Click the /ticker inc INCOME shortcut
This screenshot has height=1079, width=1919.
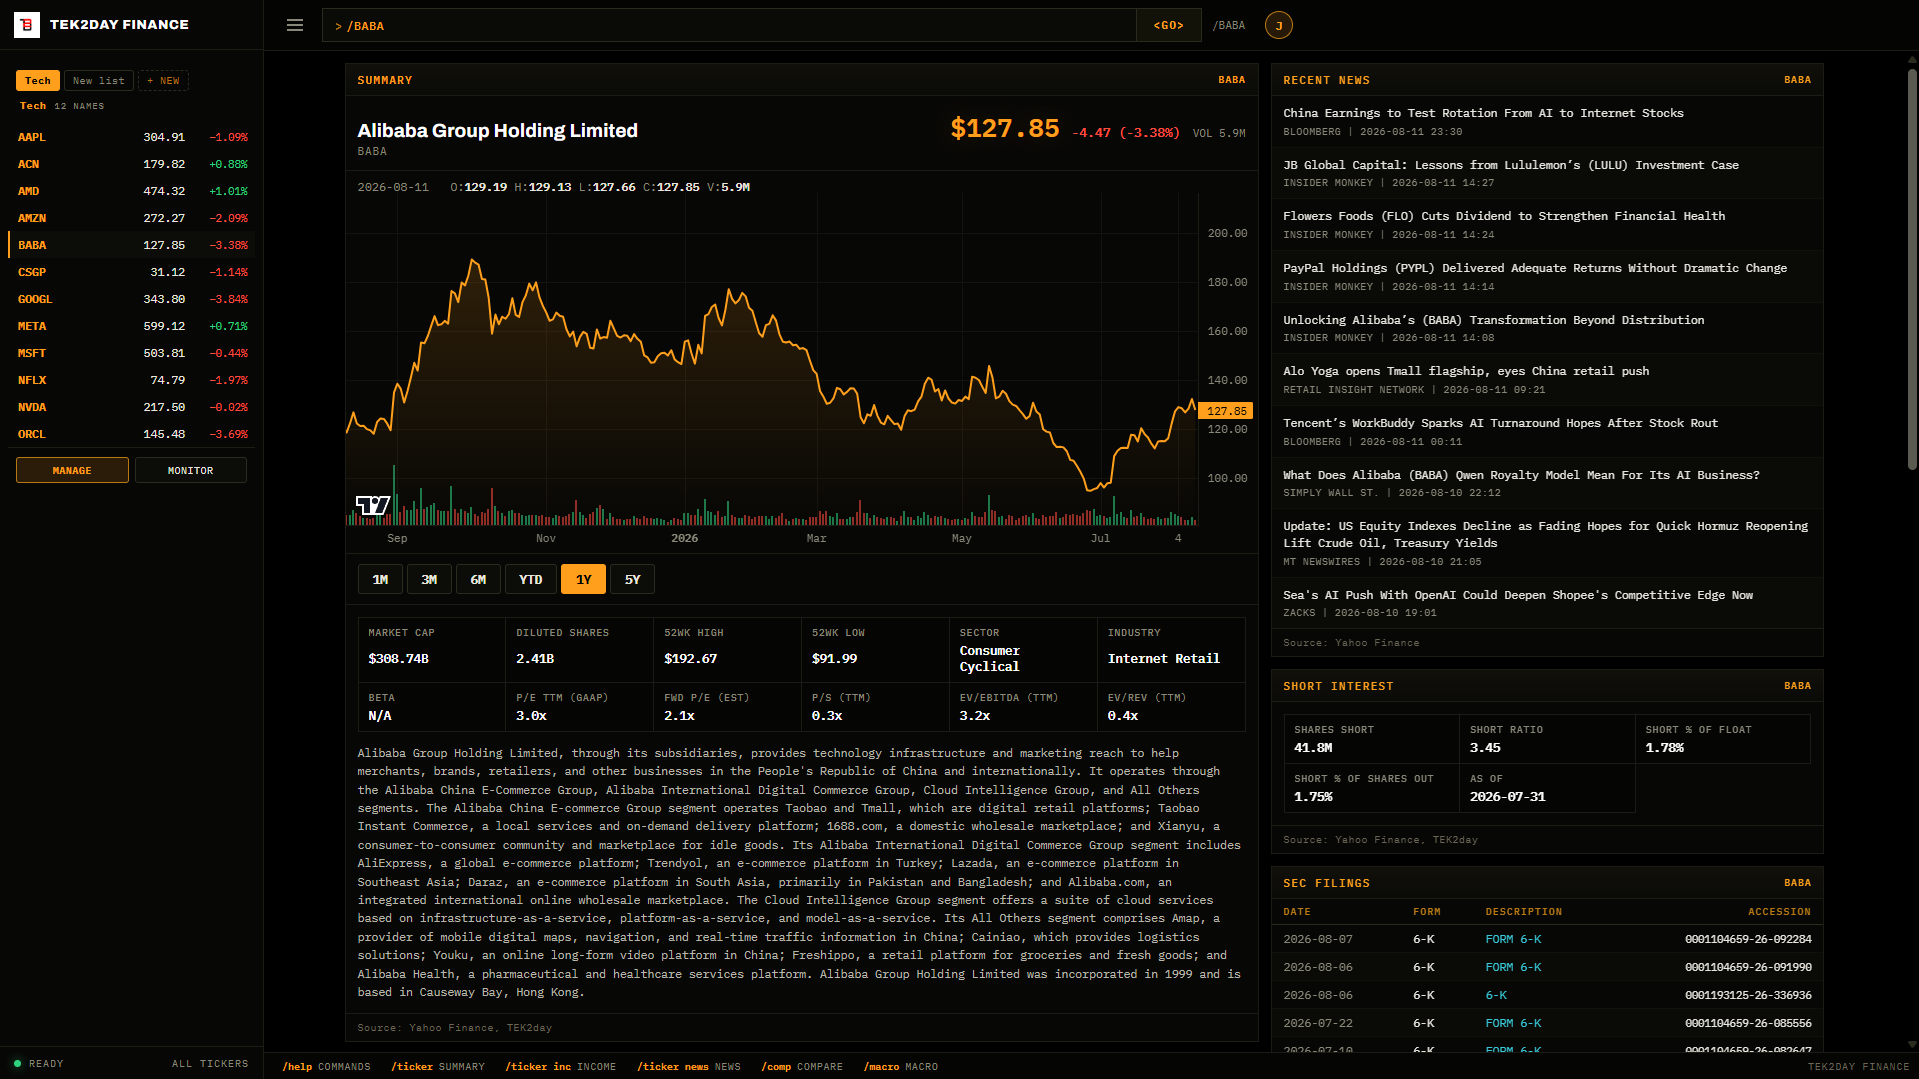560,1067
